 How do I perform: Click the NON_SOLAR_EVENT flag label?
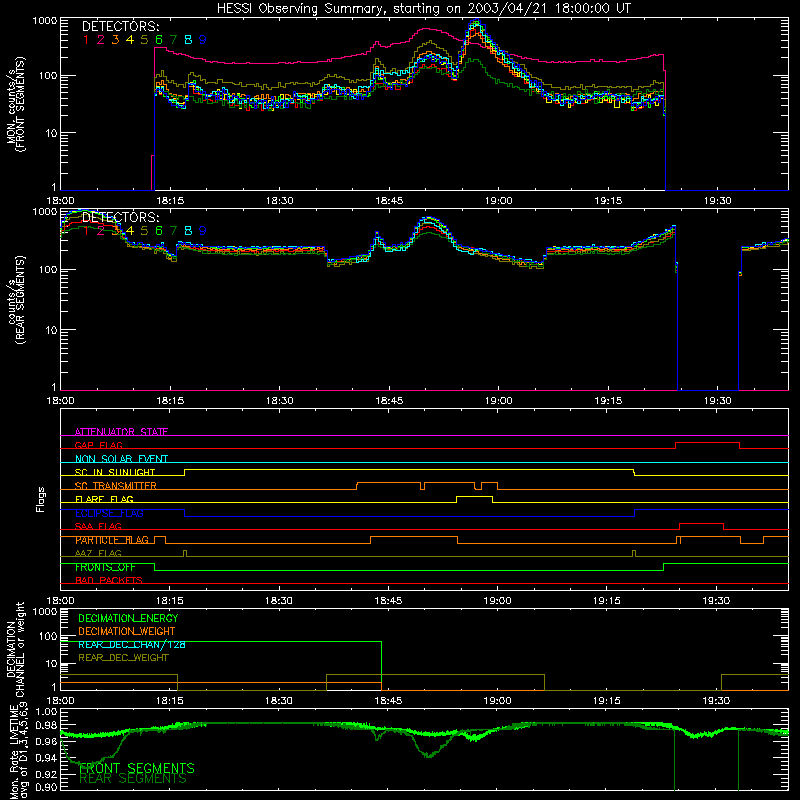click(x=121, y=459)
